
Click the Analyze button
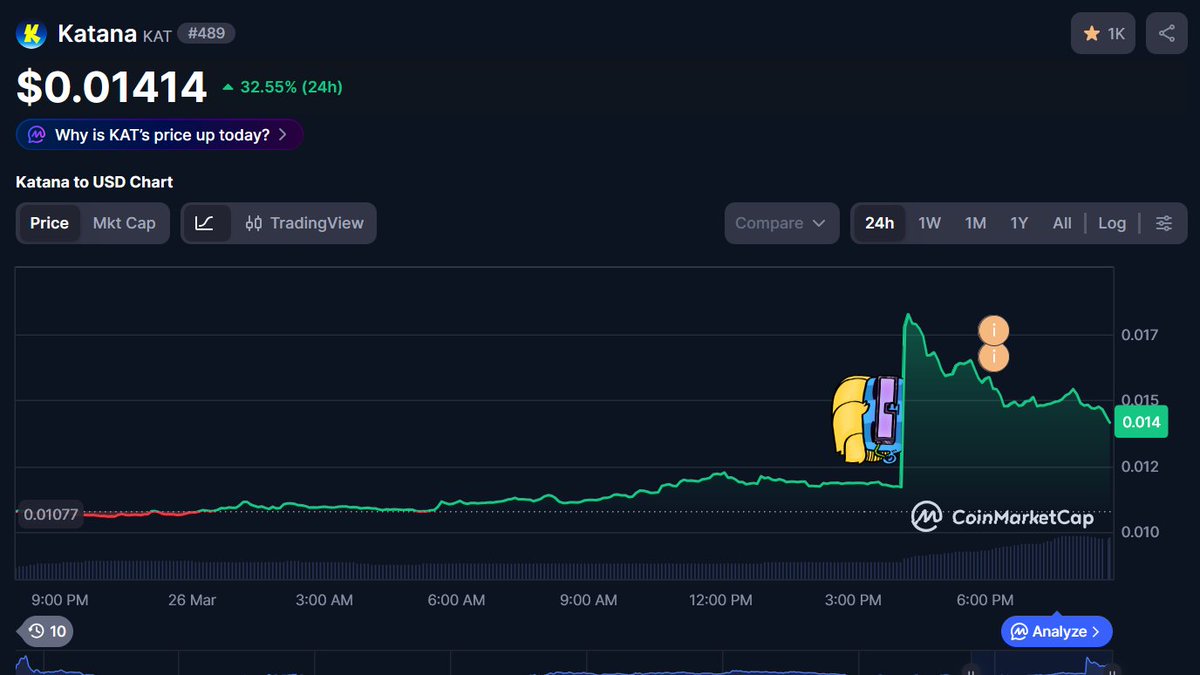point(1056,632)
